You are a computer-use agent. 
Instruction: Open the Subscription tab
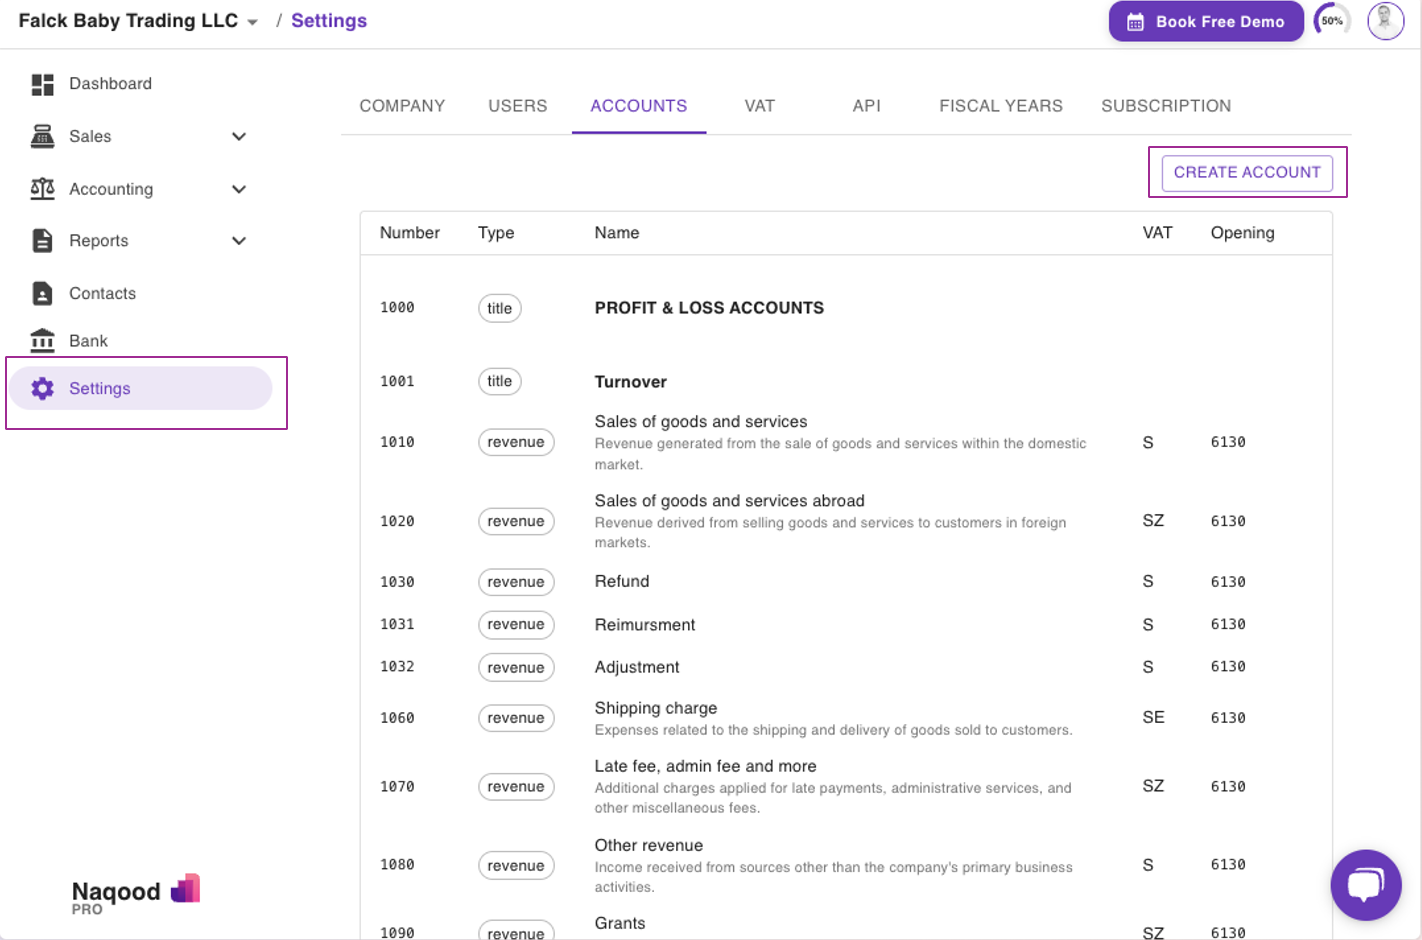click(1165, 106)
